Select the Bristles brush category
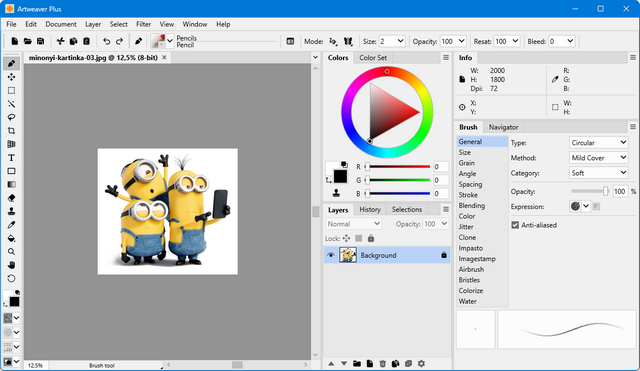The width and height of the screenshot is (640, 371). point(469,280)
